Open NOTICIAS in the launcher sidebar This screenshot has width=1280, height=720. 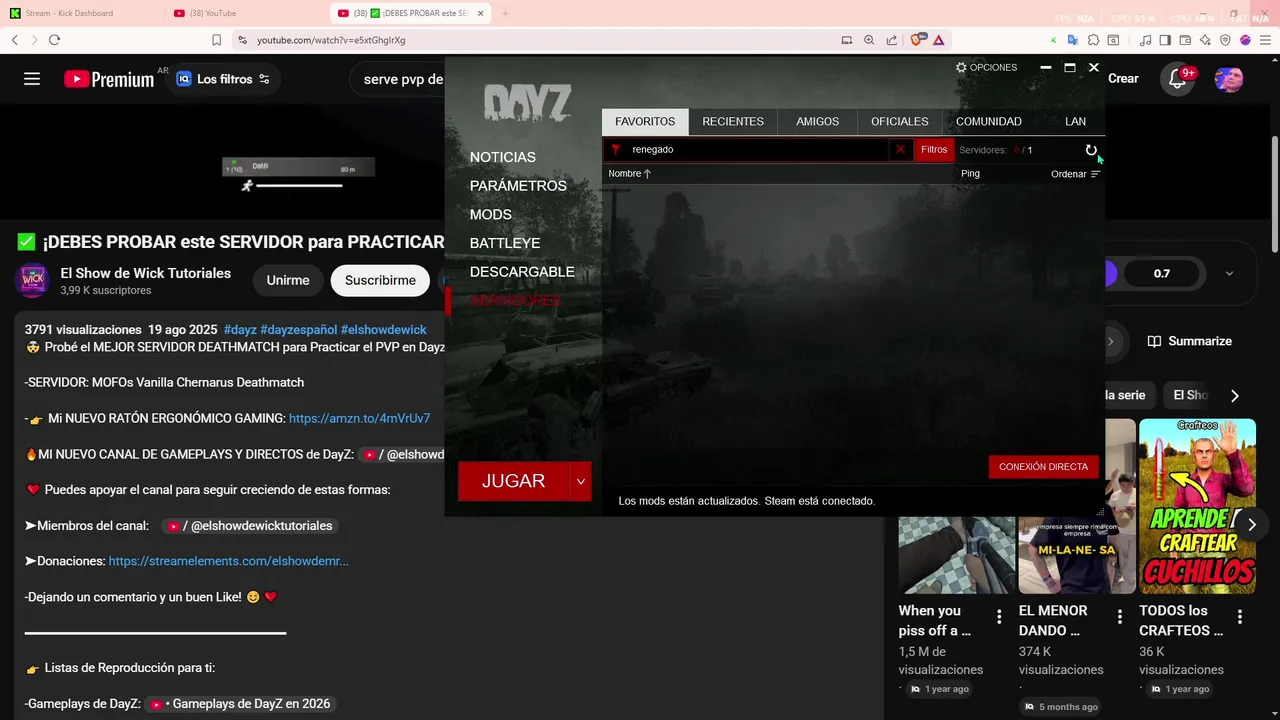click(503, 157)
